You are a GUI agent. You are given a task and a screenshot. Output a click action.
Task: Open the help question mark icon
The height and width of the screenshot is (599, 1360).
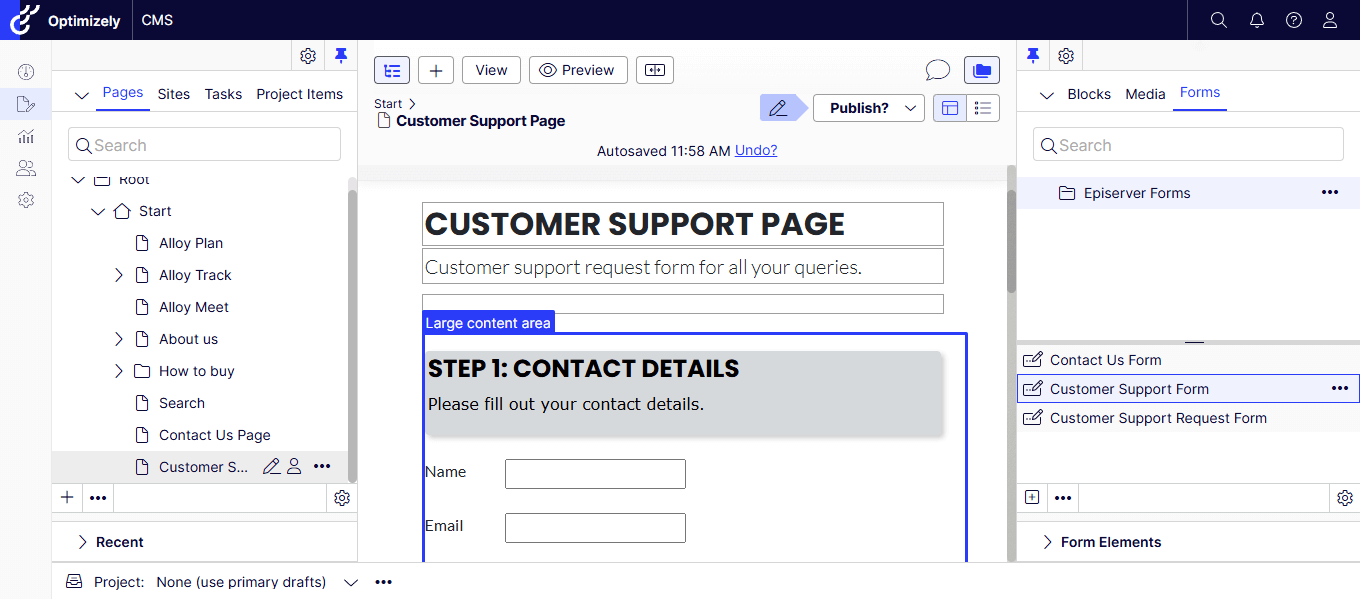pyautogui.click(x=1294, y=20)
